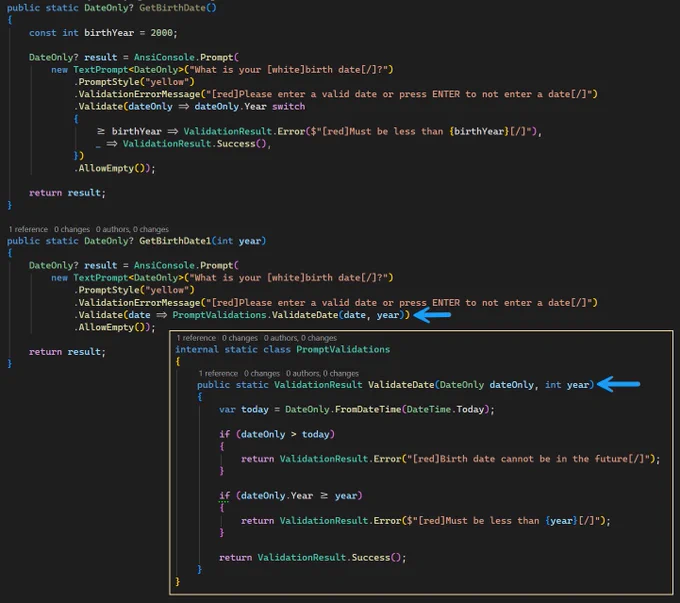Open "1 reference" CodeLens above GetBirthDate1 method

(28, 229)
